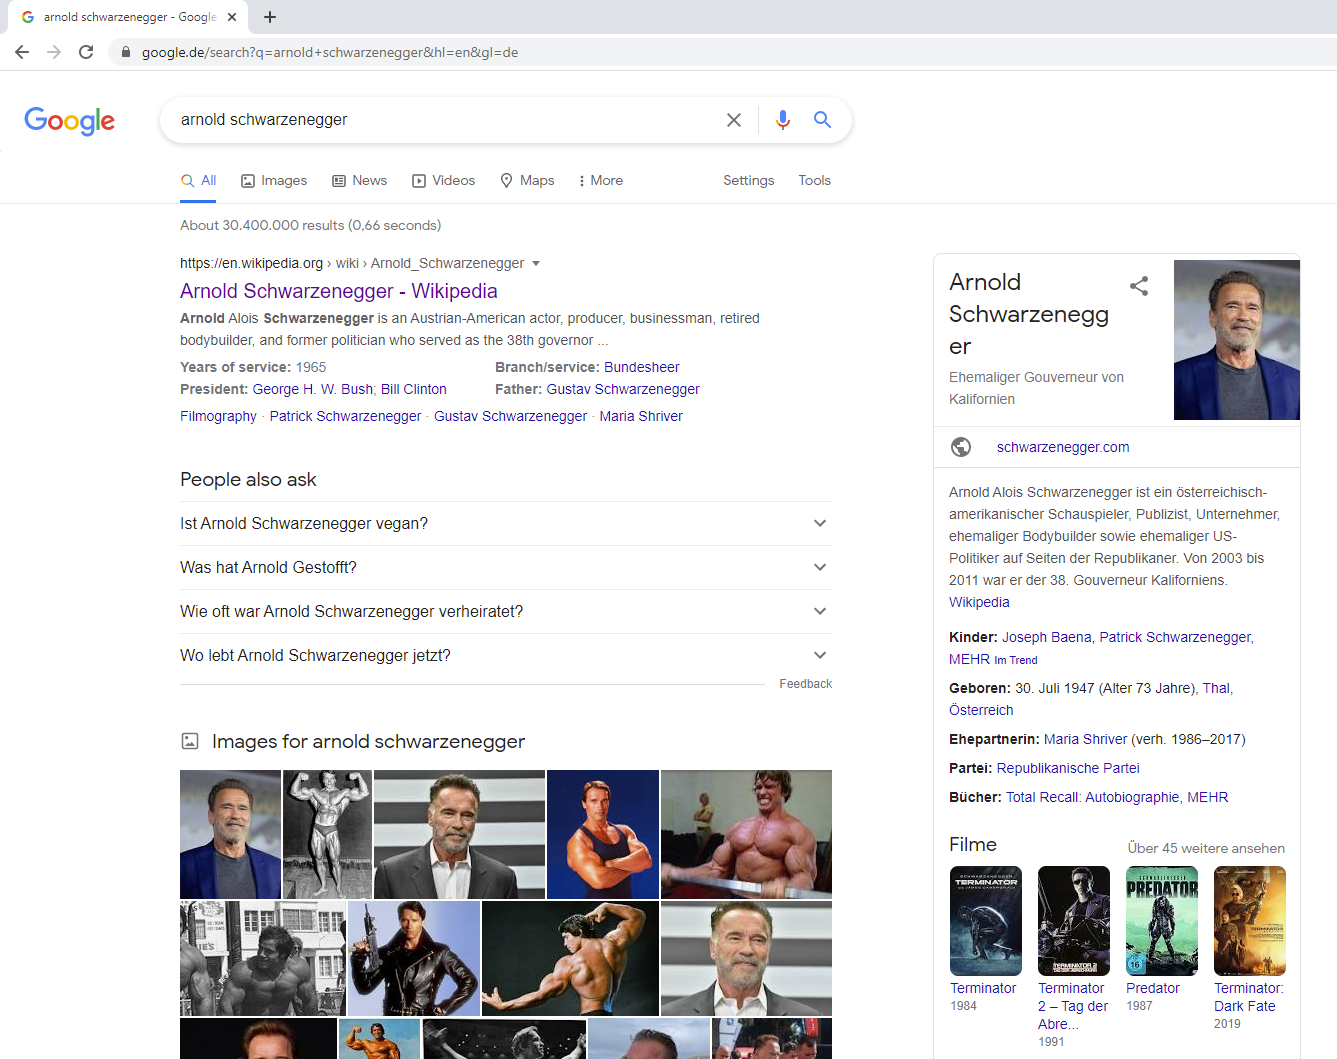1337x1059 pixels.
Task: Open black-and-white bodybuilder pose image
Action: click(x=327, y=834)
